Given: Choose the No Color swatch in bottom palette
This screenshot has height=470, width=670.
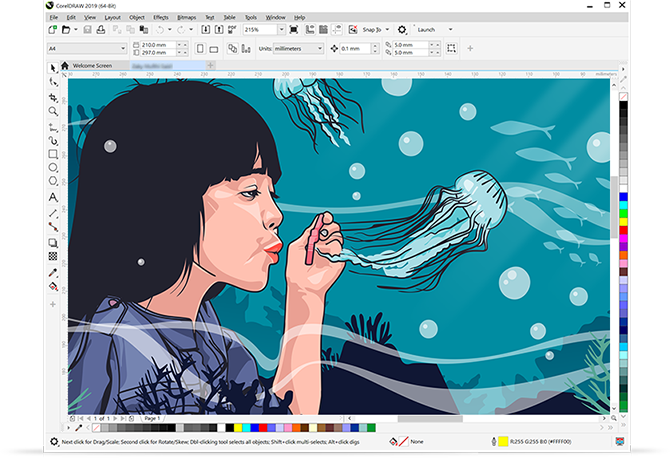Looking at the screenshot, I should 97,427.
